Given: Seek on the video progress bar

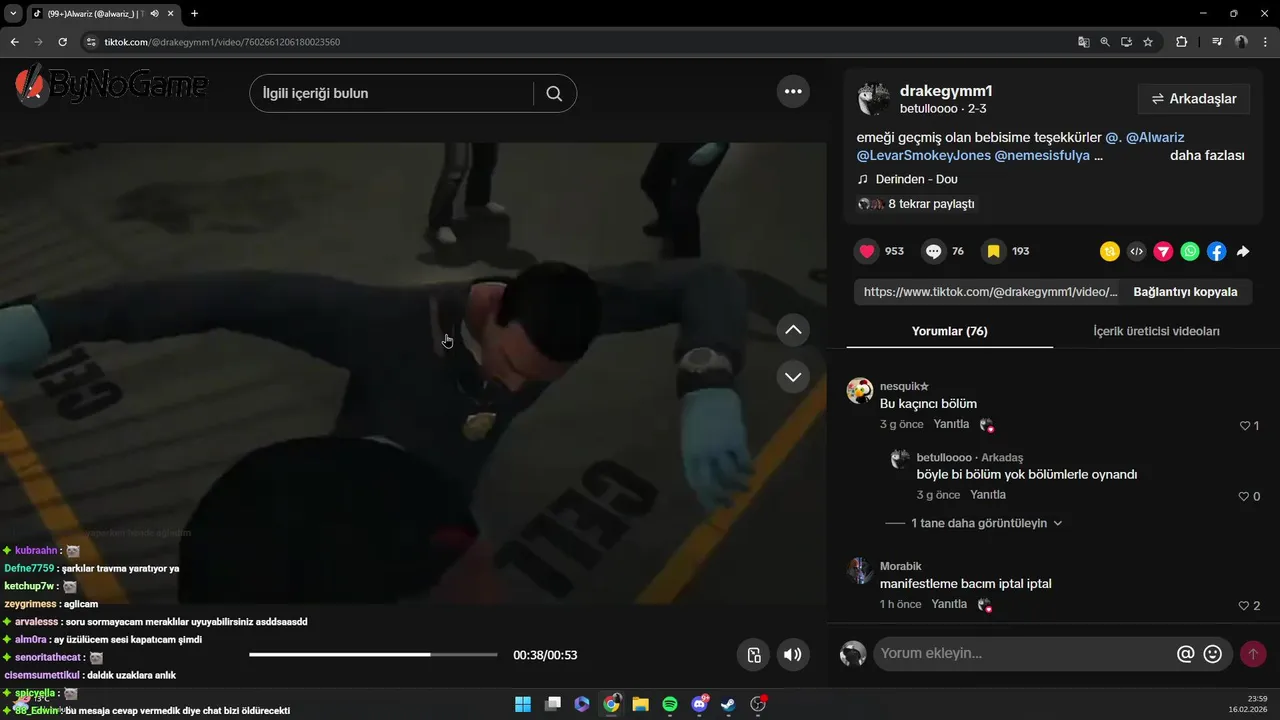Looking at the screenshot, I should click(373, 655).
